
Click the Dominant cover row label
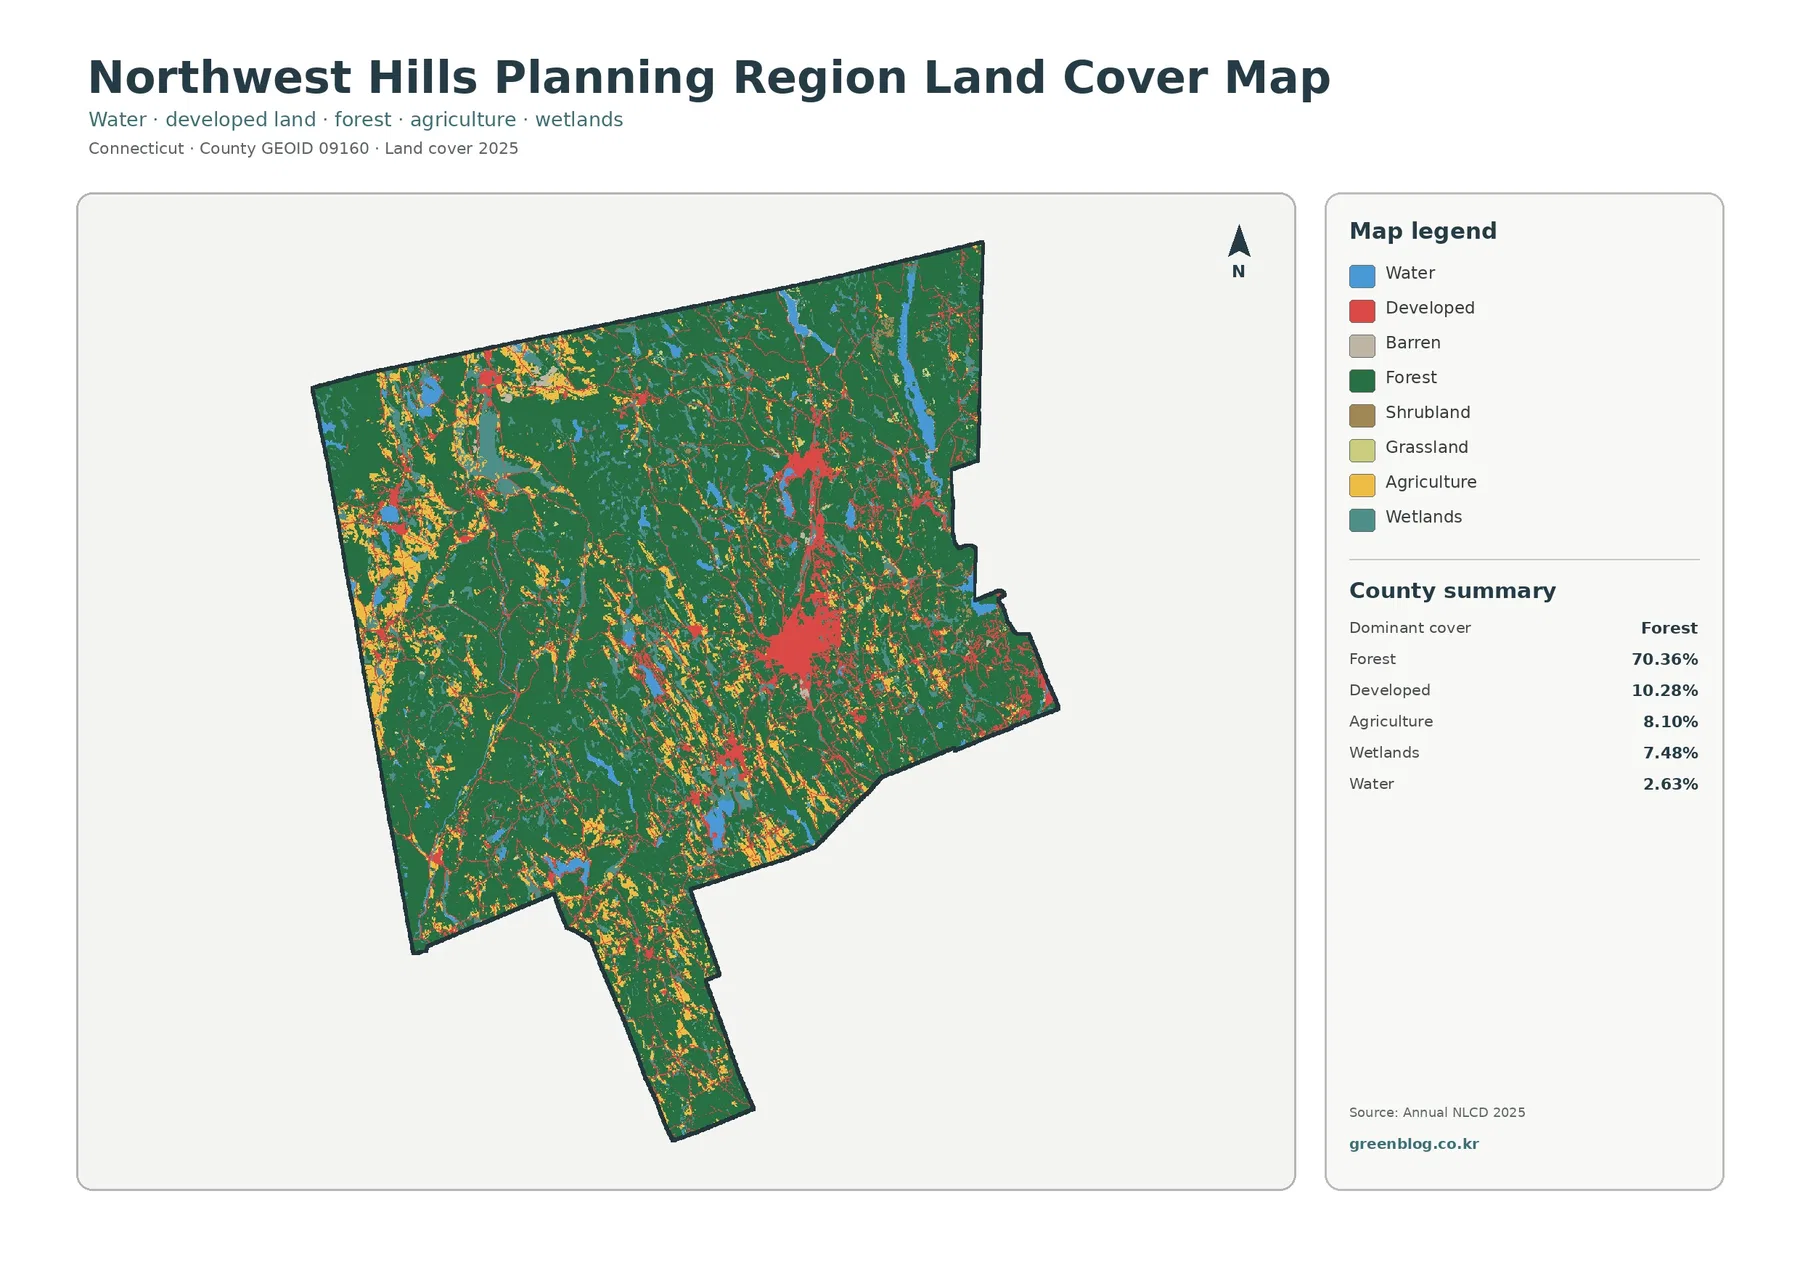1410,628
